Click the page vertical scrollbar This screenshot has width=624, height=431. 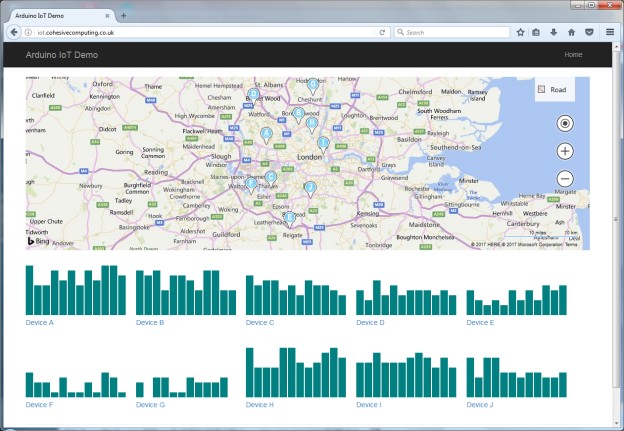[x=616, y=219]
